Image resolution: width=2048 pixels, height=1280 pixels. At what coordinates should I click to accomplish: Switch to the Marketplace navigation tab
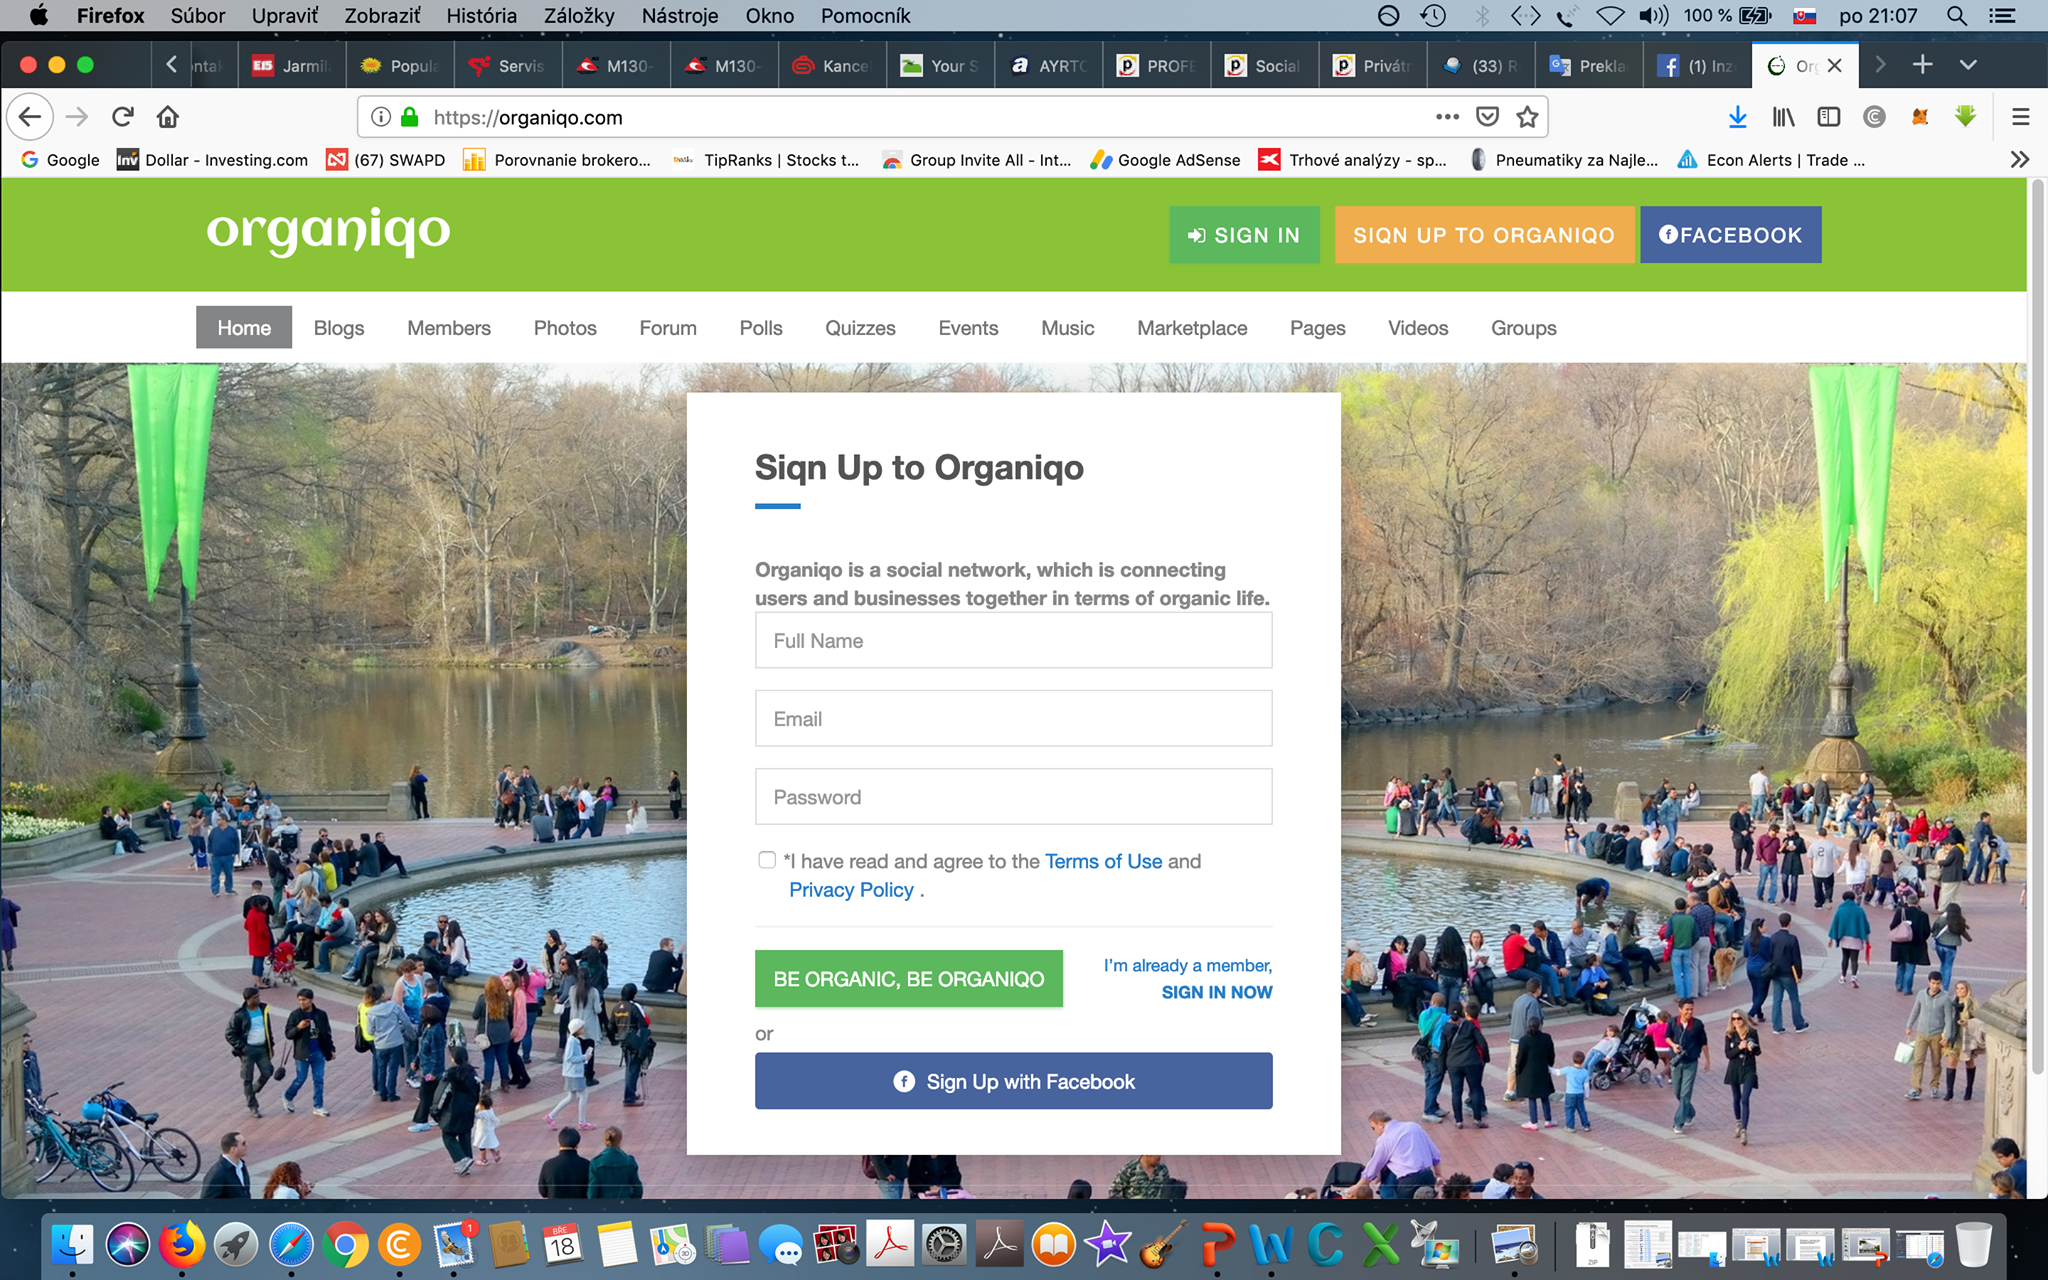(1191, 328)
